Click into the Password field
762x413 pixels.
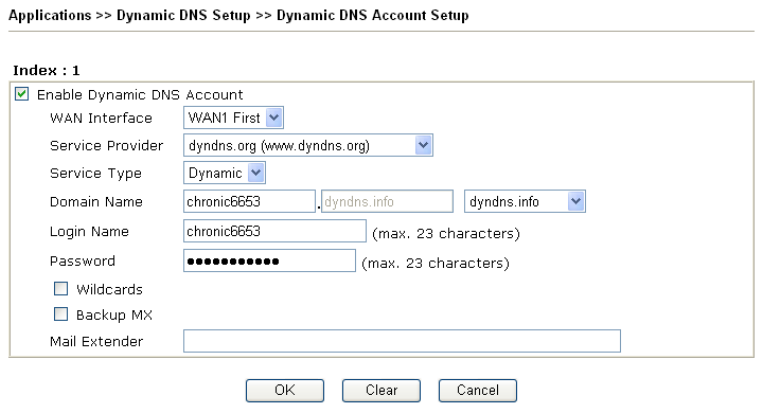pyautogui.click(x=269, y=262)
